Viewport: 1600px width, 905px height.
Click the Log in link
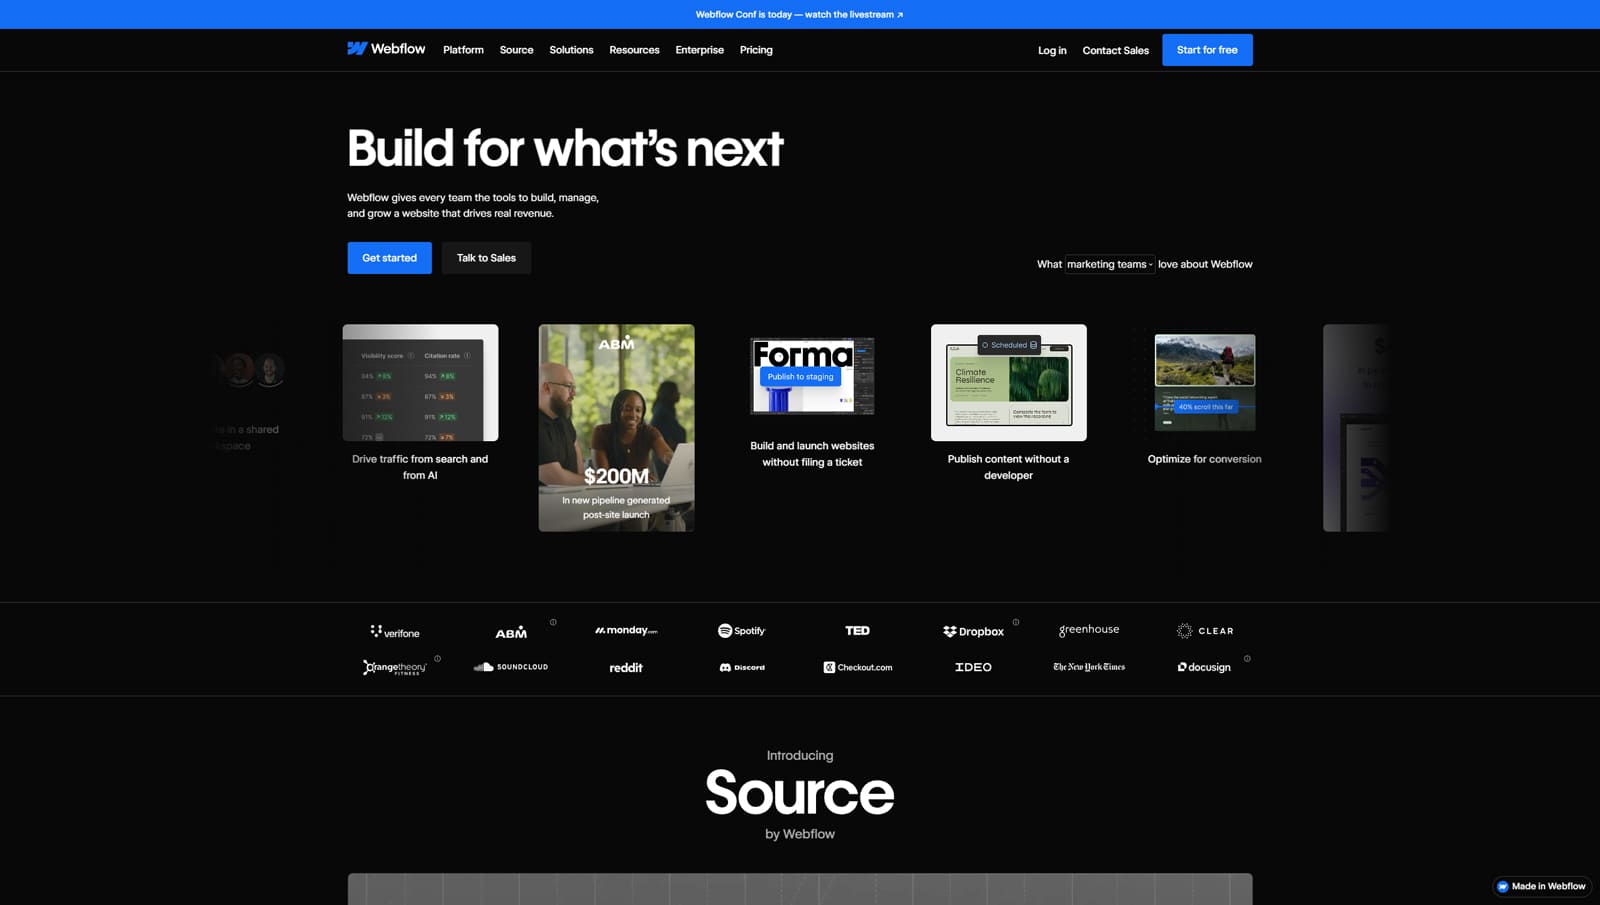[x=1052, y=50]
